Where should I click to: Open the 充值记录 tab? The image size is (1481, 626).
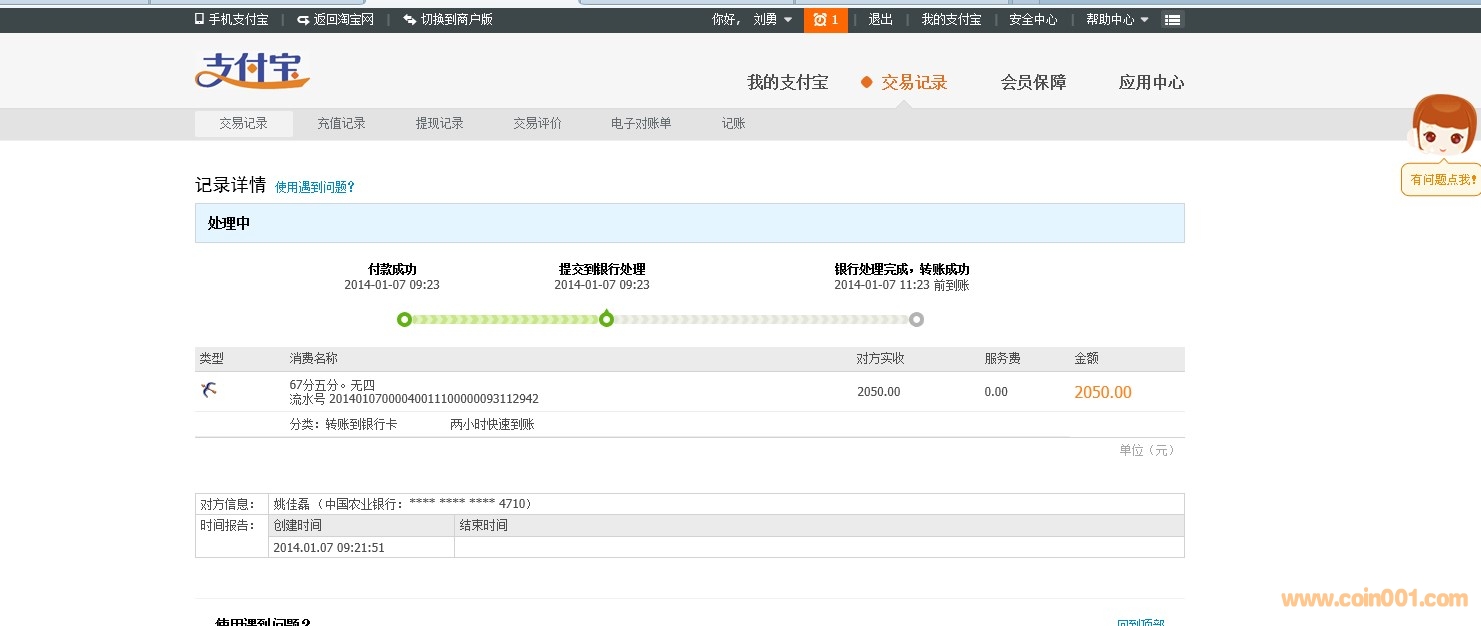coord(341,124)
